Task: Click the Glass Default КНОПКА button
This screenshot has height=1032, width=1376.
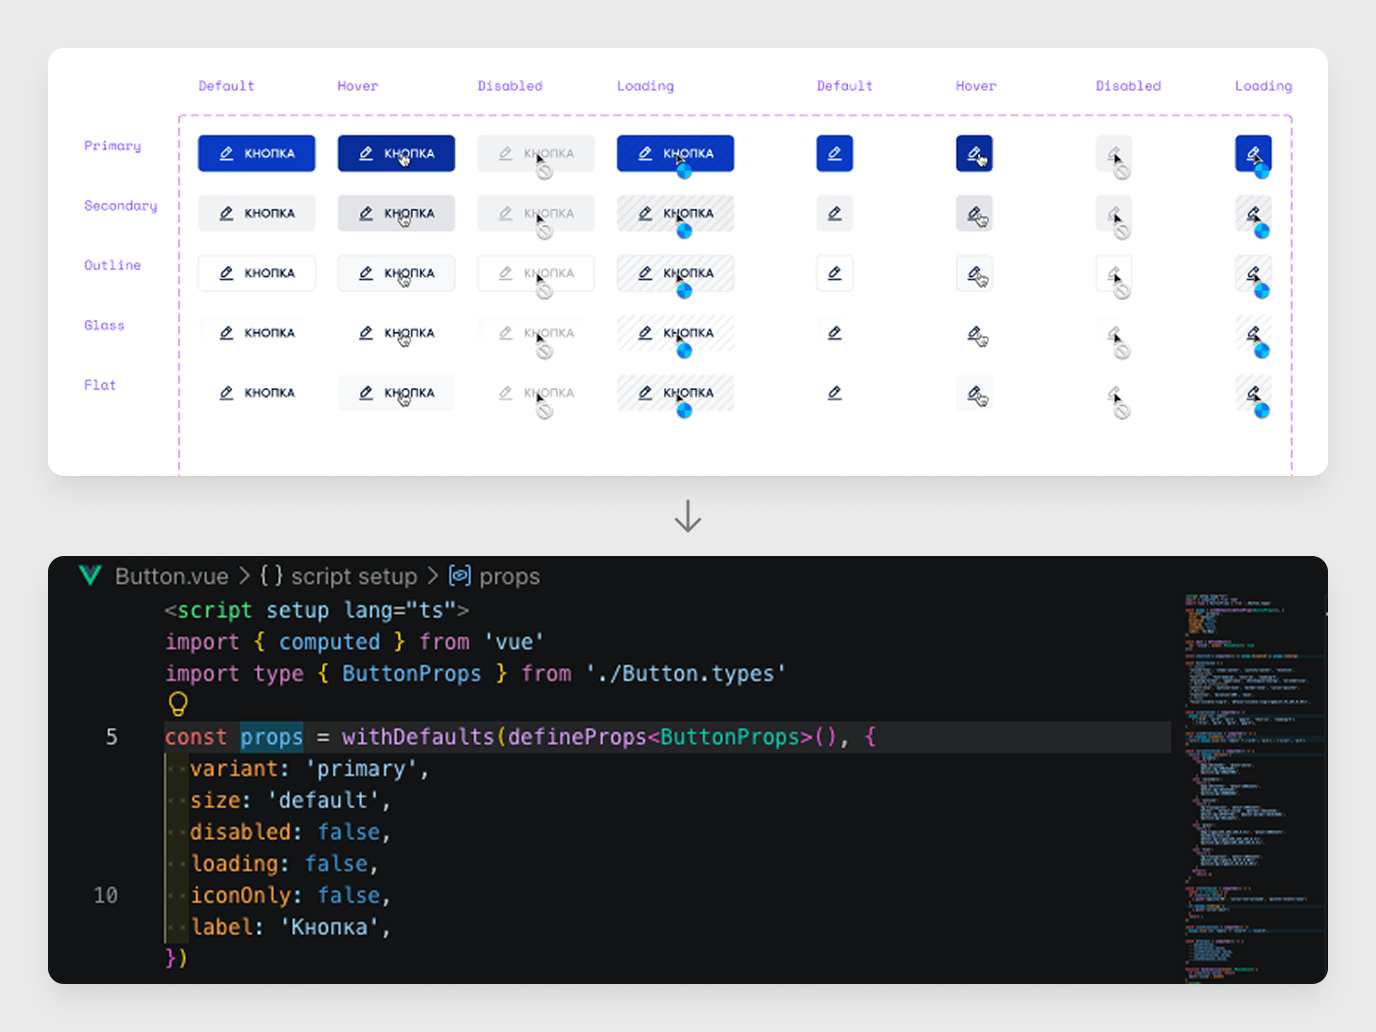Action: point(257,333)
